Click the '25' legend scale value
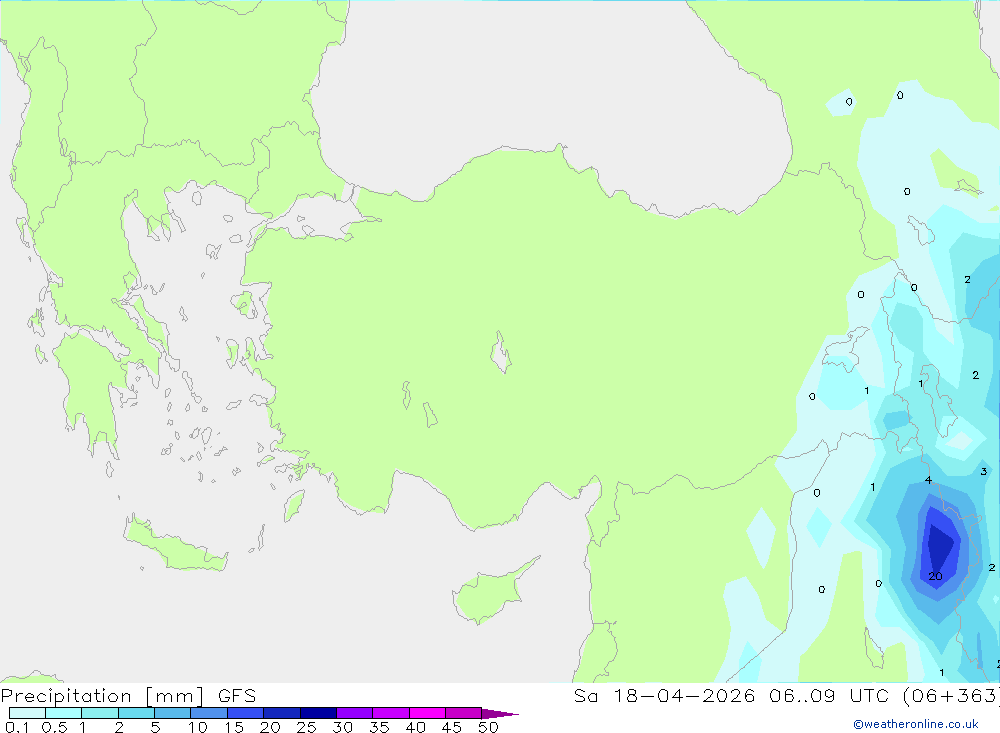Image resolution: width=1000 pixels, height=733 pixels. [x=306, y=727]
